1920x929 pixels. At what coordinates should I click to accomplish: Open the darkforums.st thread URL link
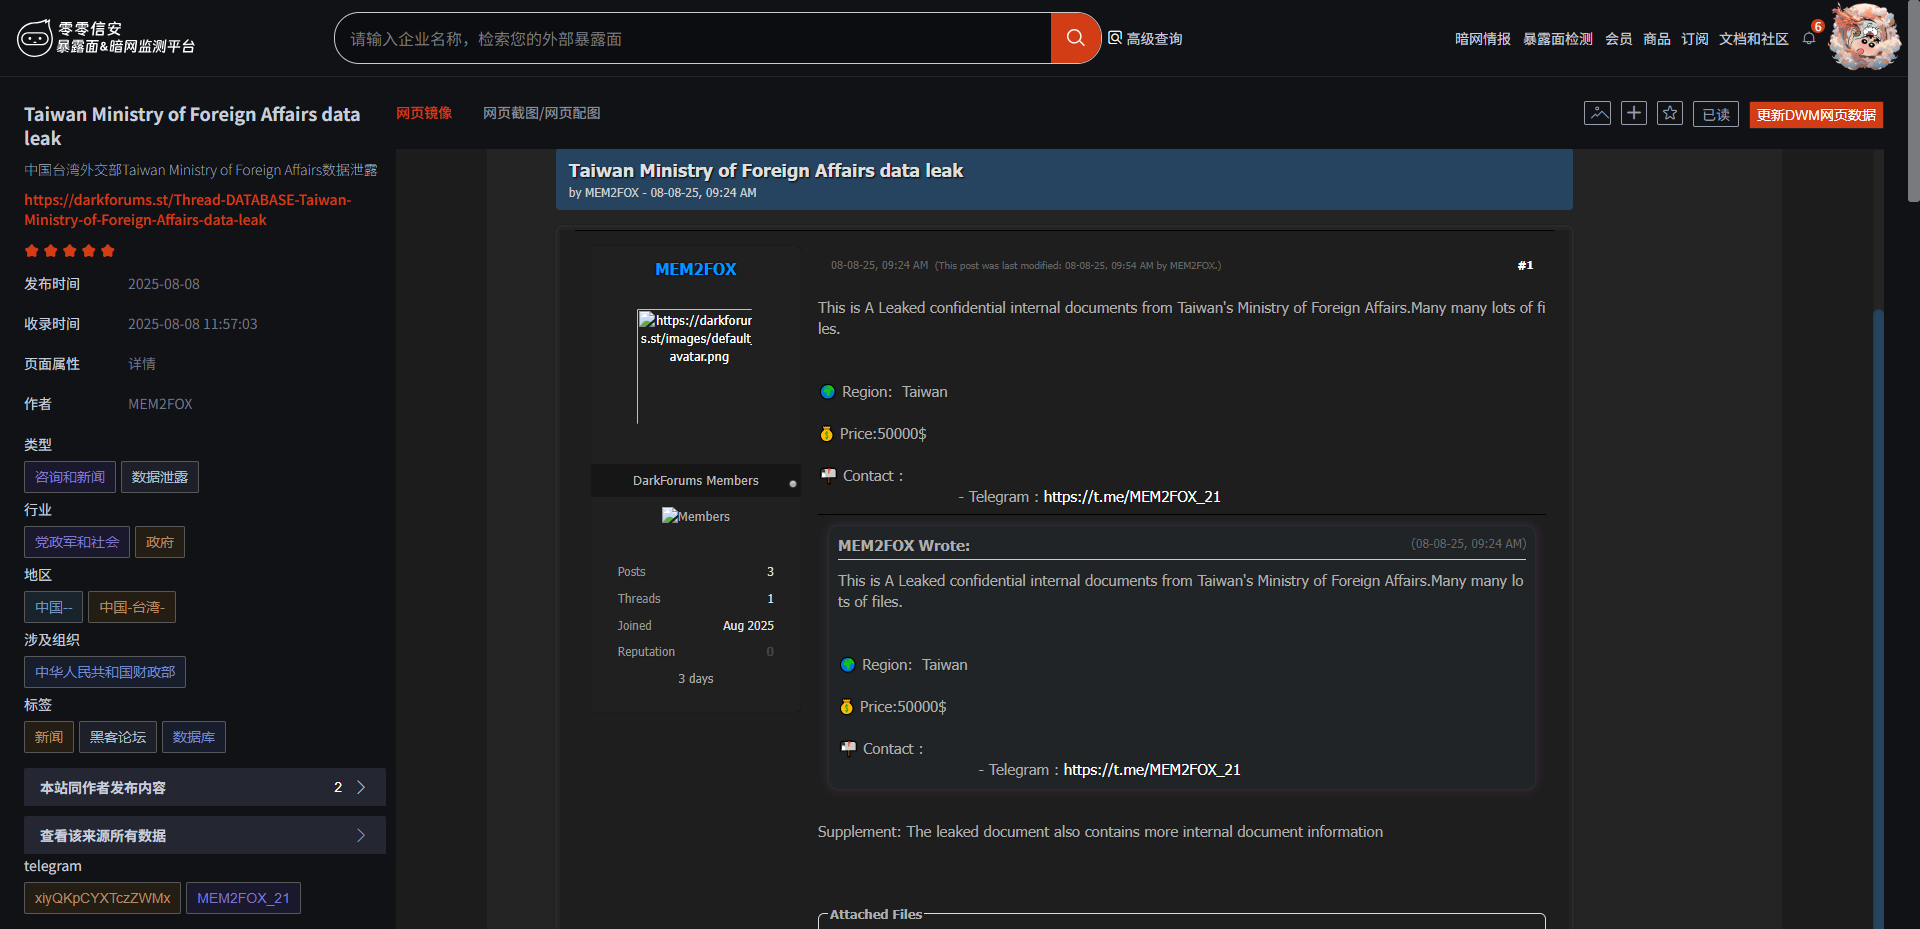point(188,210)
